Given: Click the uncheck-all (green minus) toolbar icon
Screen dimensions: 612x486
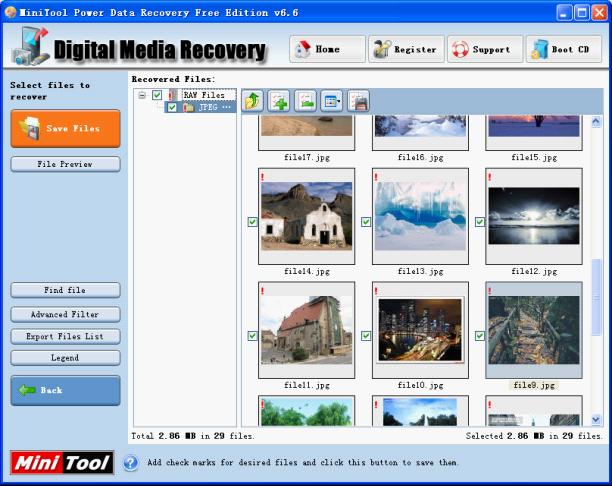Looking at the screenshot, I should coord(305,101).
